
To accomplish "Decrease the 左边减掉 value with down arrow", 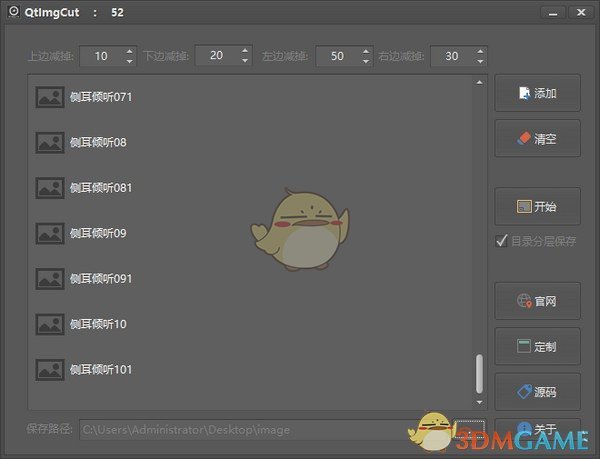I will [x=366, y=61].
